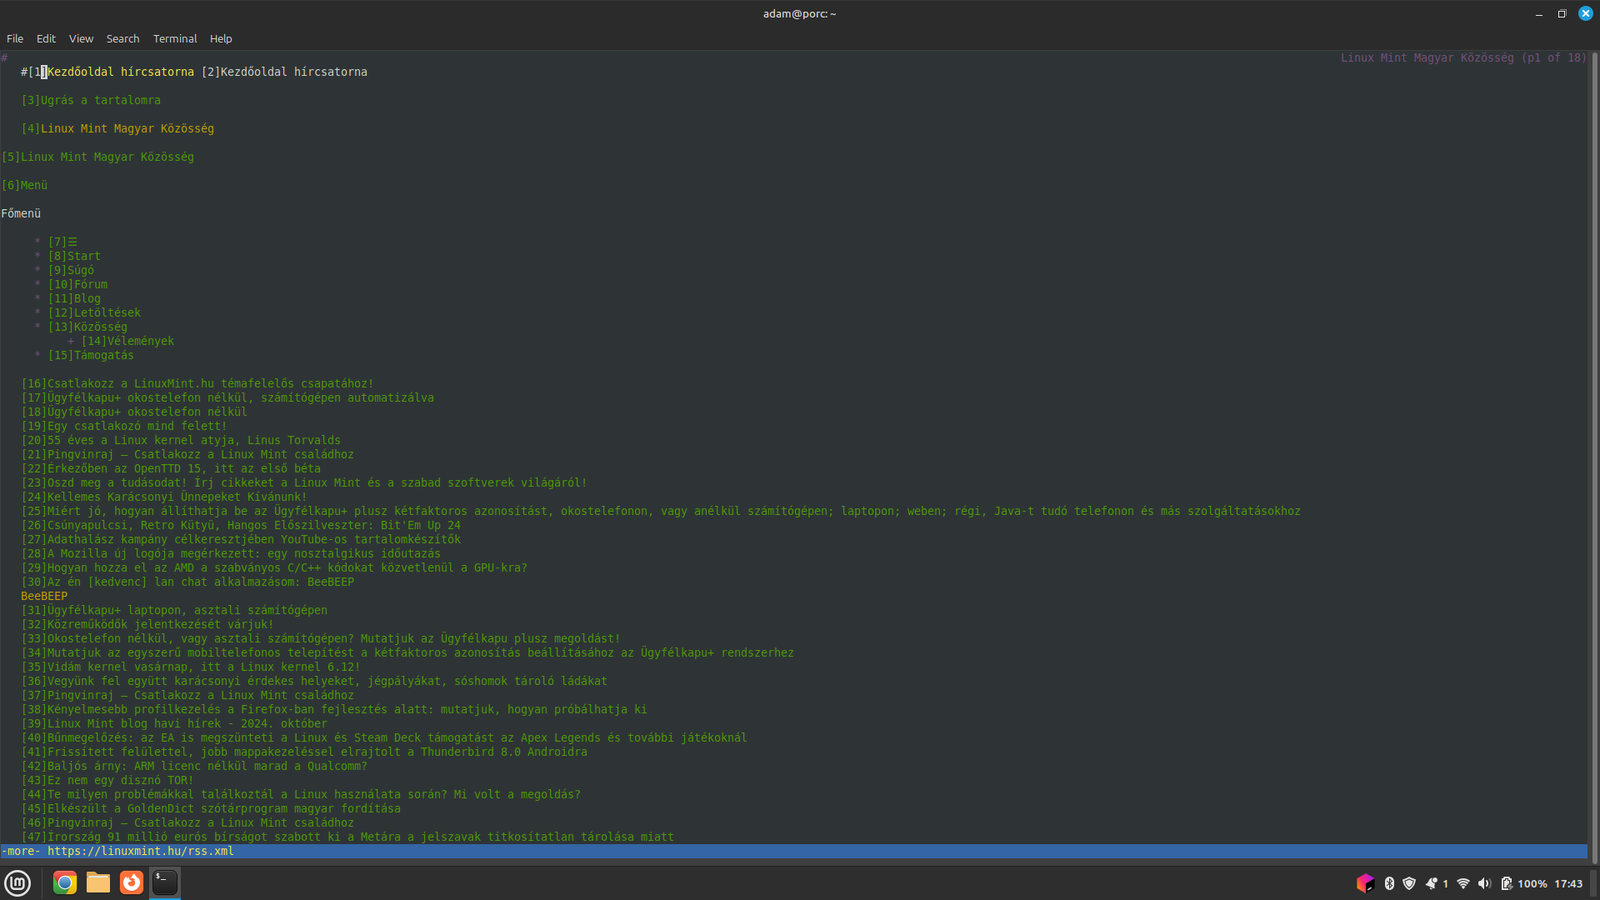Launch Firefox from the taskbar
The width and height of the screenshot is (1600, 900).
131,883
